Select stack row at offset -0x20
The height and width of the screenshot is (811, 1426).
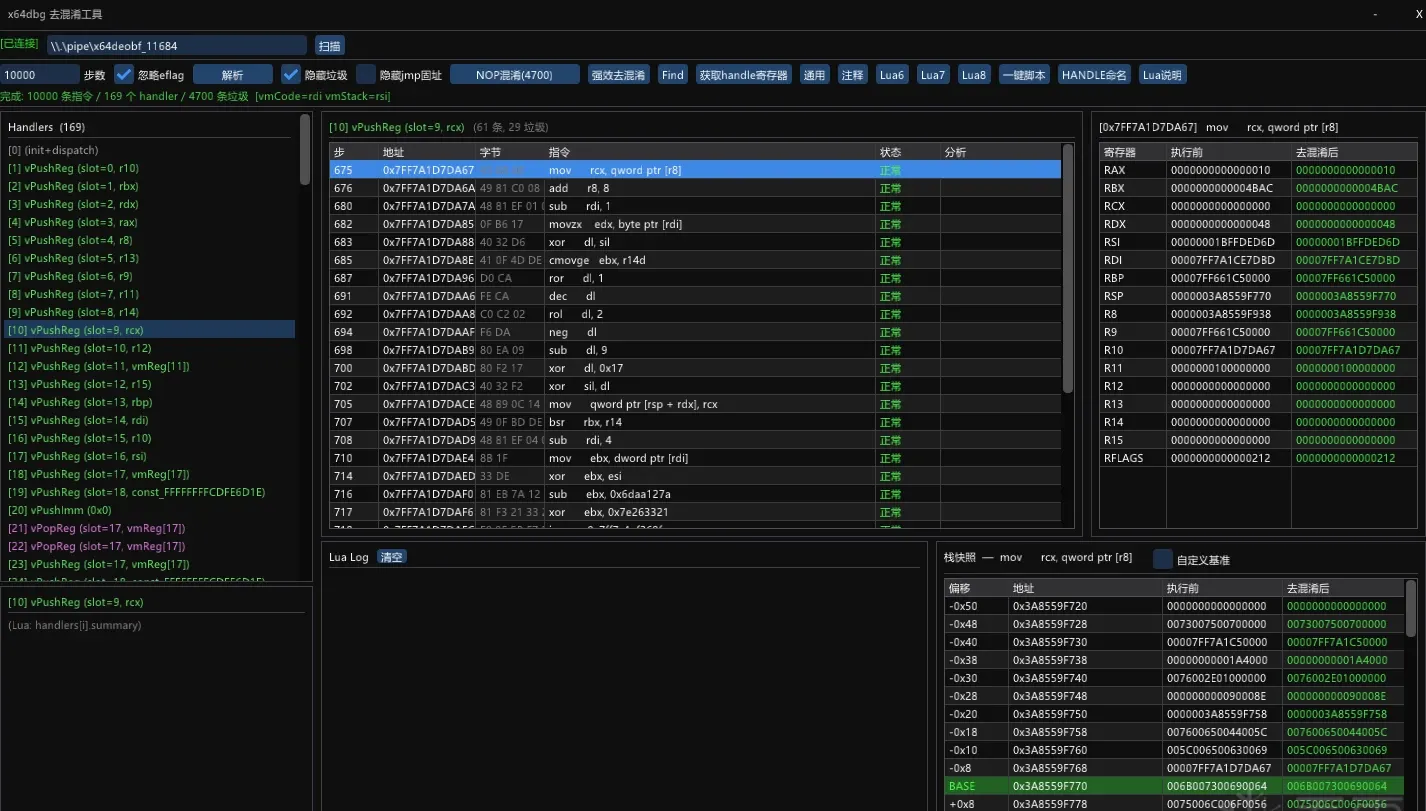(x=1174, y=714)
